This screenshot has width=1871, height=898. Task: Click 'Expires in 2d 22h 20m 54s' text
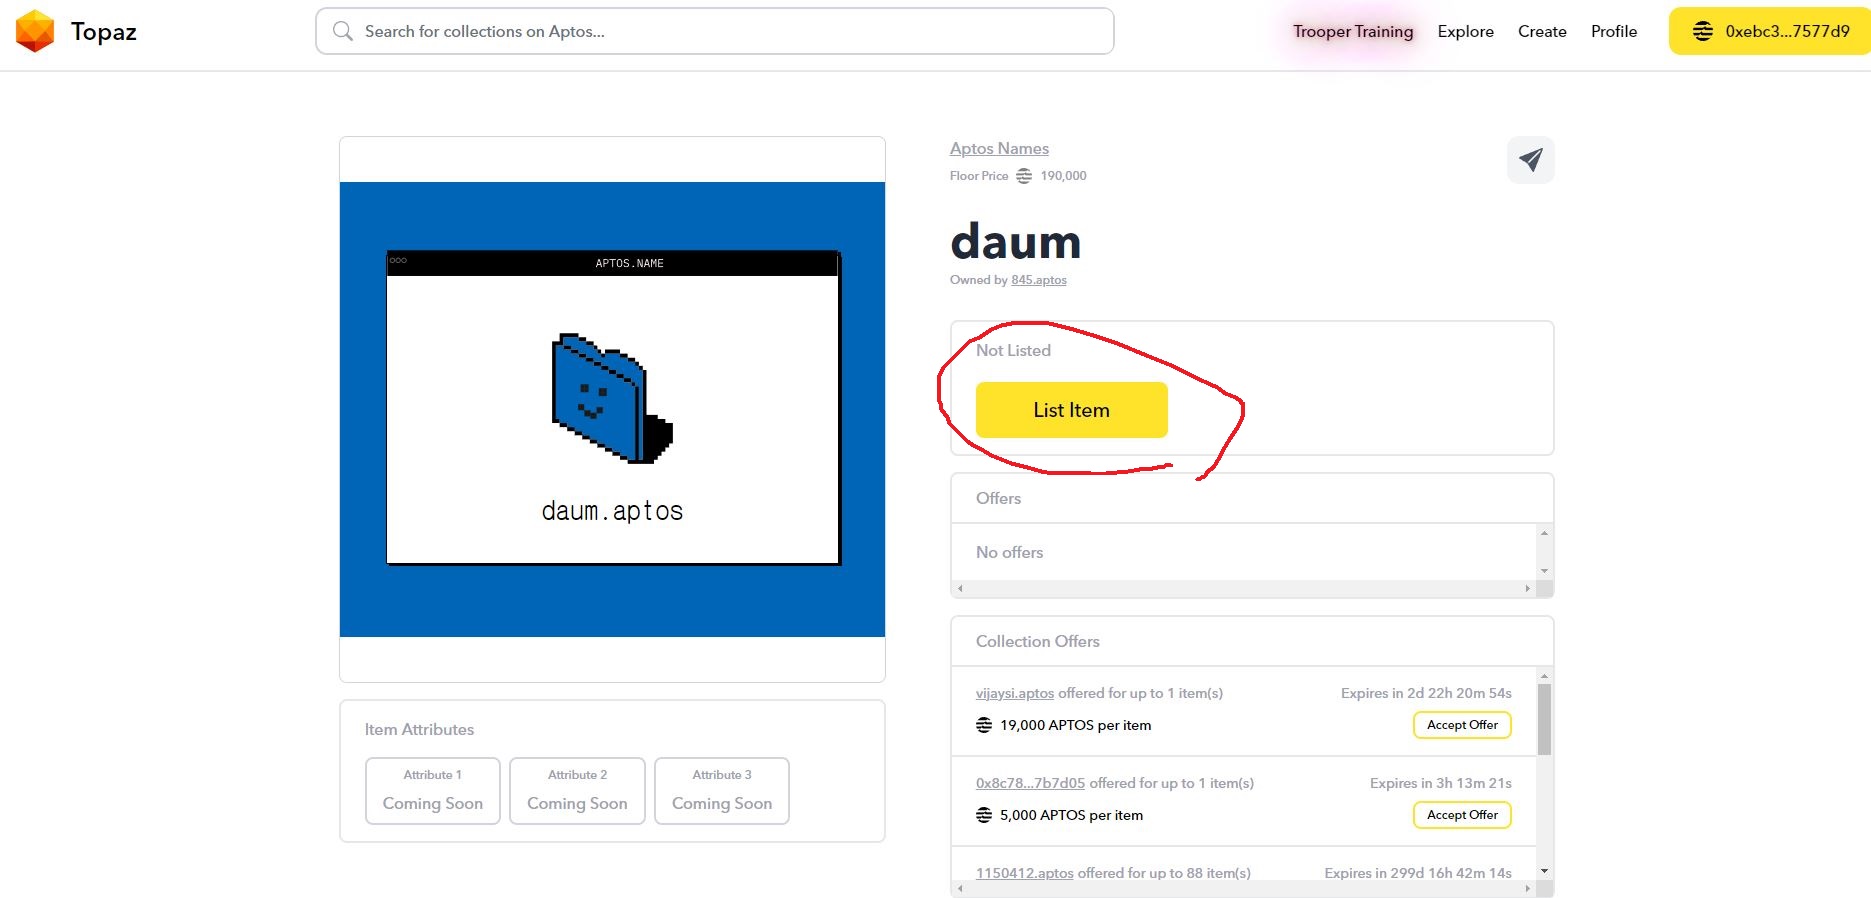(x=1426, y=693)
